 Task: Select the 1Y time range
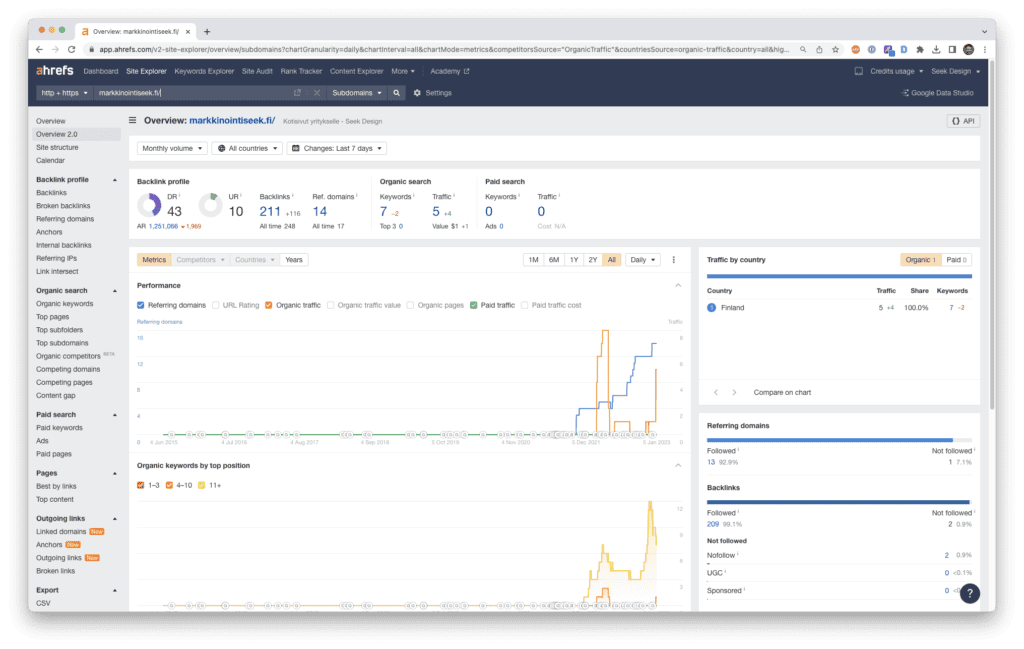click(x=573, y=260)
